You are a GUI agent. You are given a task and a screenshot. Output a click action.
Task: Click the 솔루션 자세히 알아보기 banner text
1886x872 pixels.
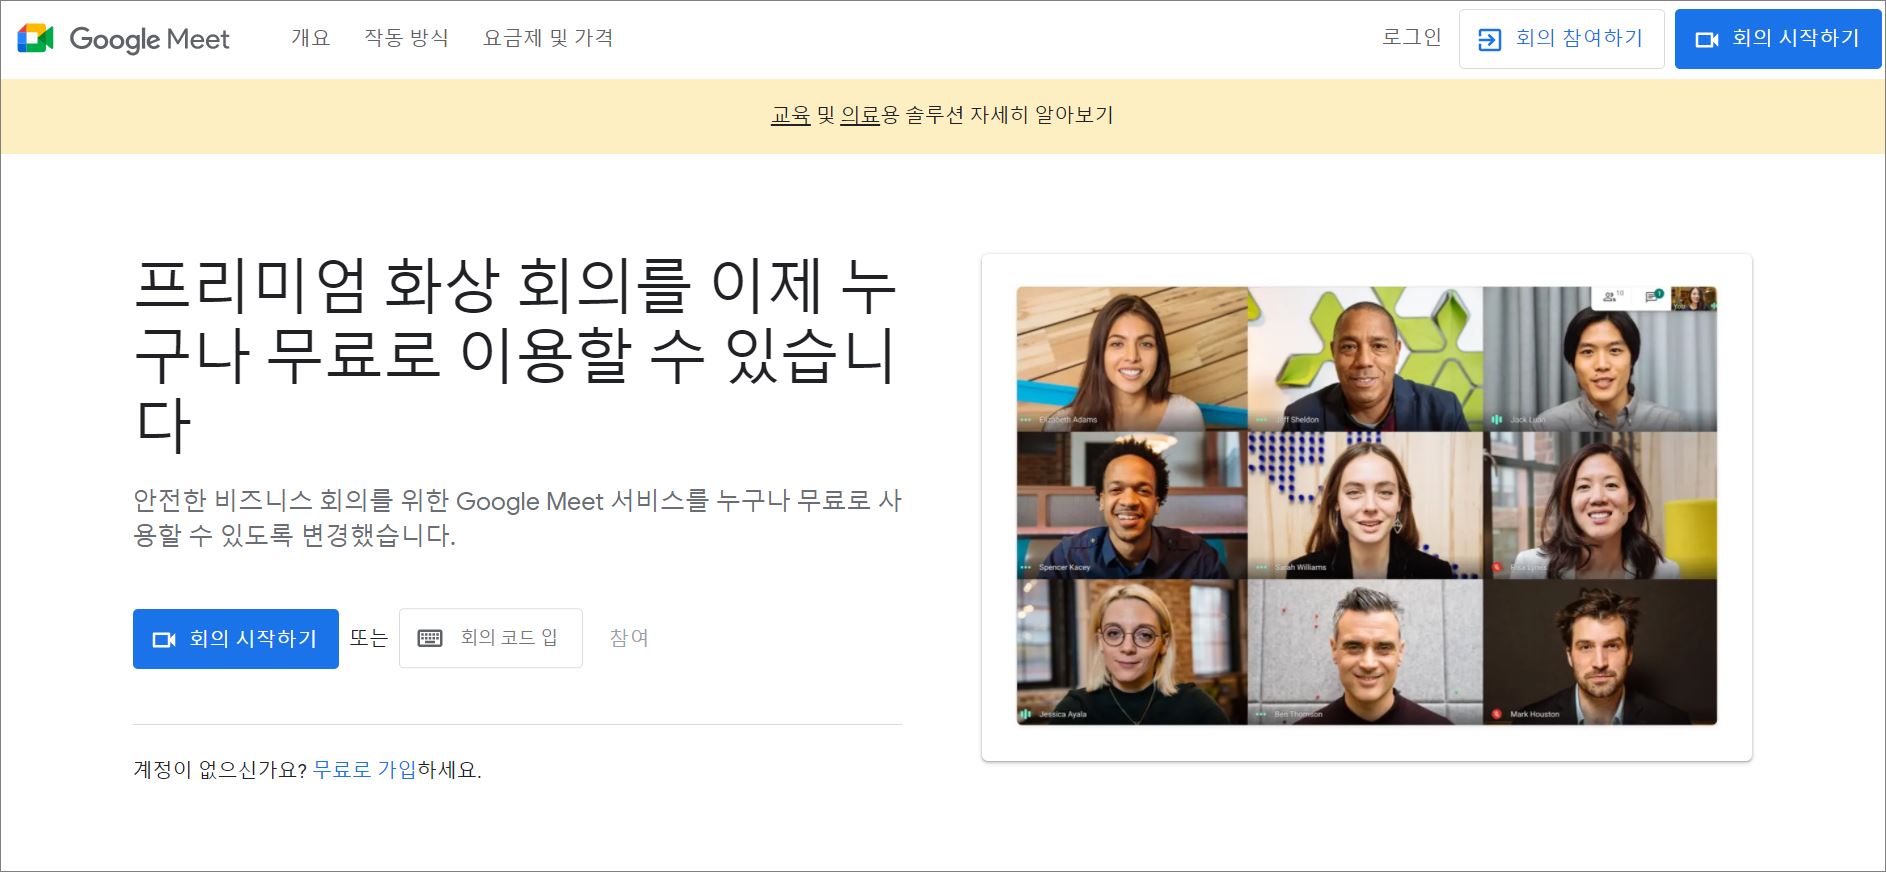(x=1009, y=115)
